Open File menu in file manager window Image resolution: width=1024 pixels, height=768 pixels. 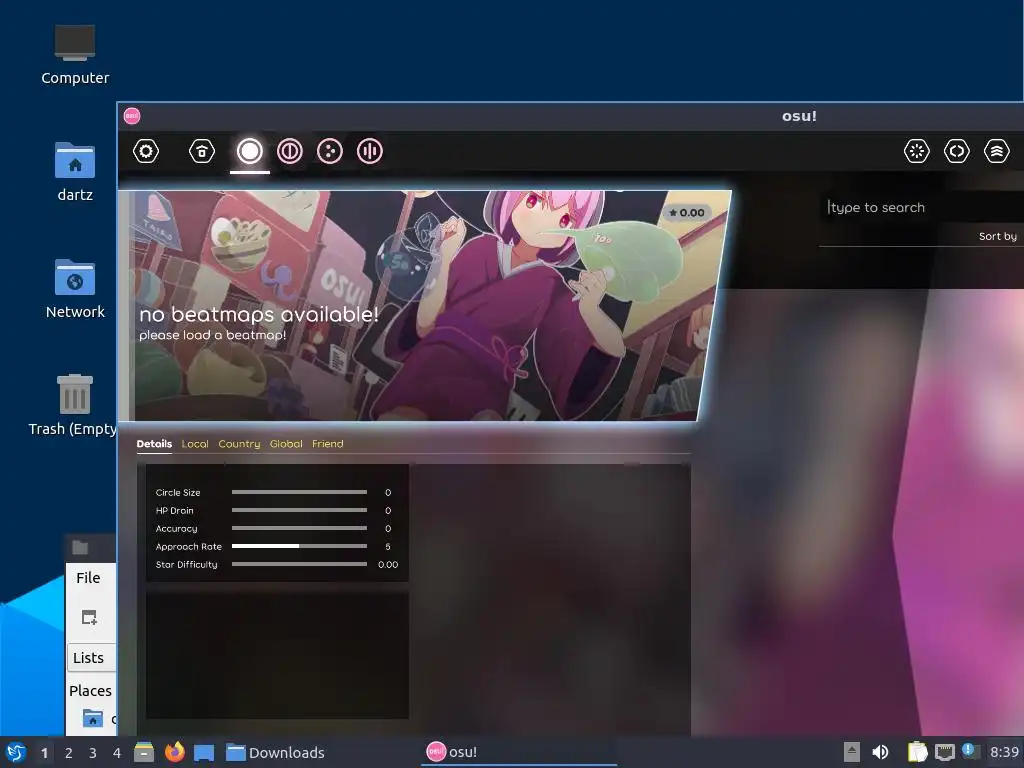(88, 578)
